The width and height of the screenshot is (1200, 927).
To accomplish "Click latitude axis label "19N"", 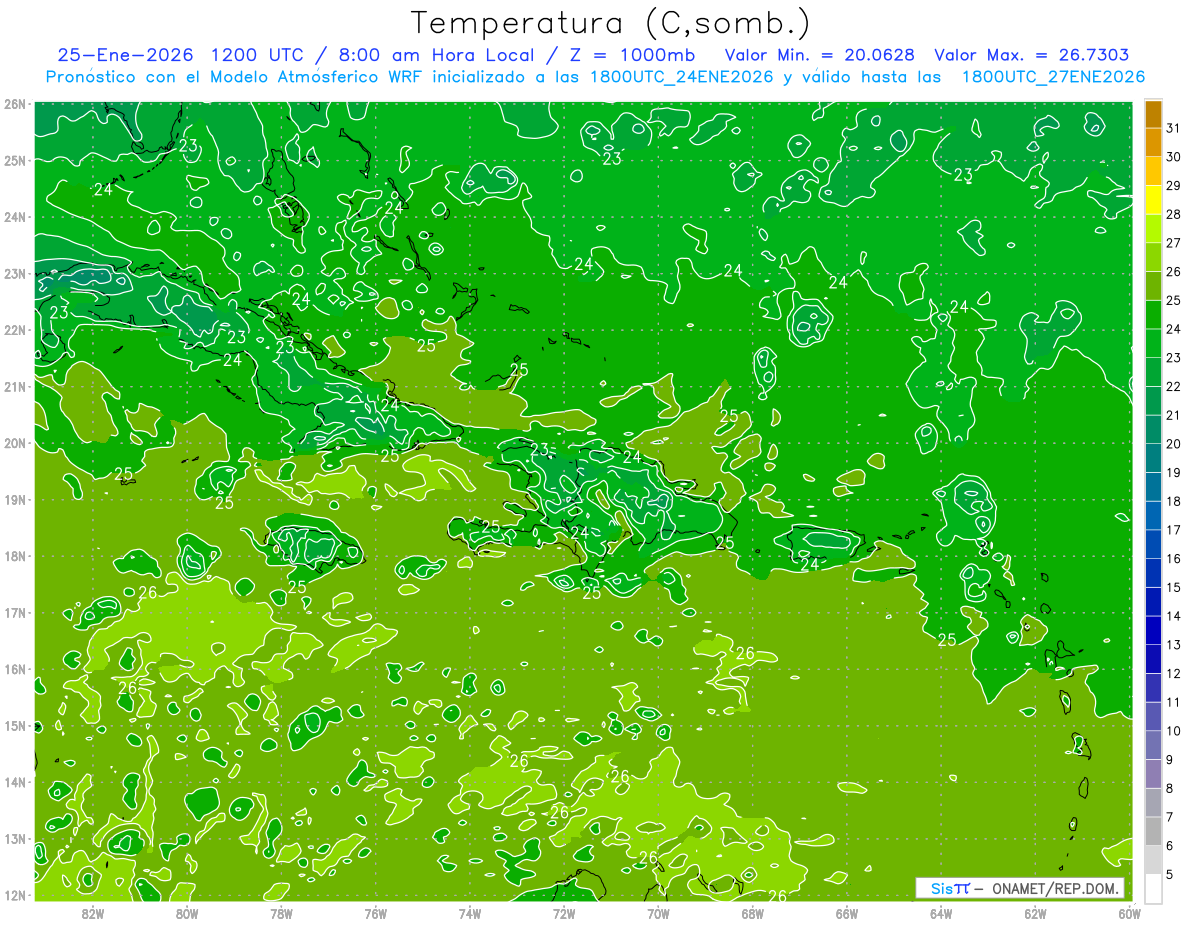I will click(x=14, y=500).
